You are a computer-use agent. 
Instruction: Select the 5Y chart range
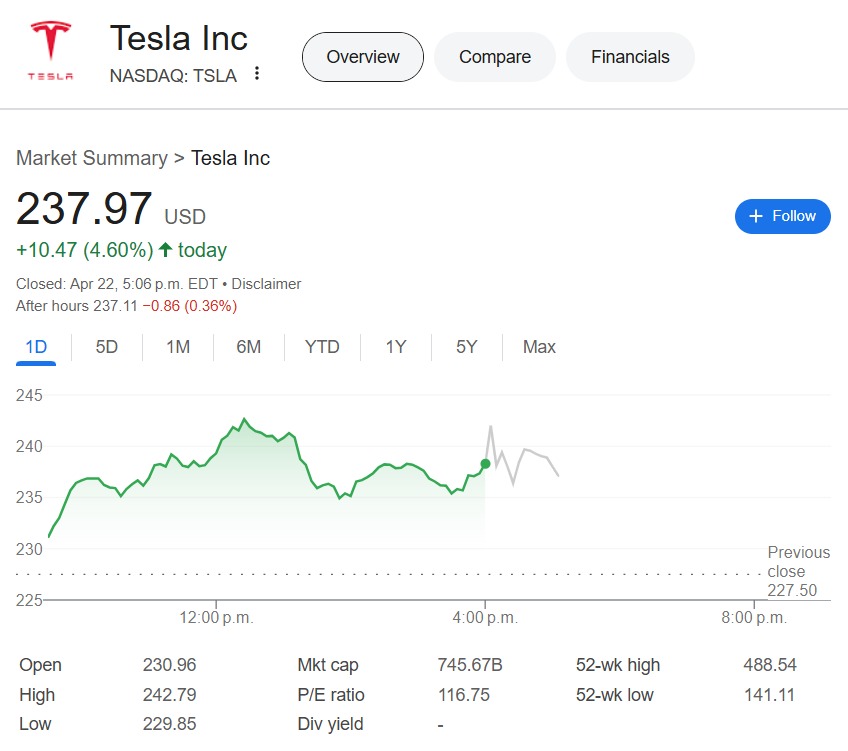(x=467, y=347)
